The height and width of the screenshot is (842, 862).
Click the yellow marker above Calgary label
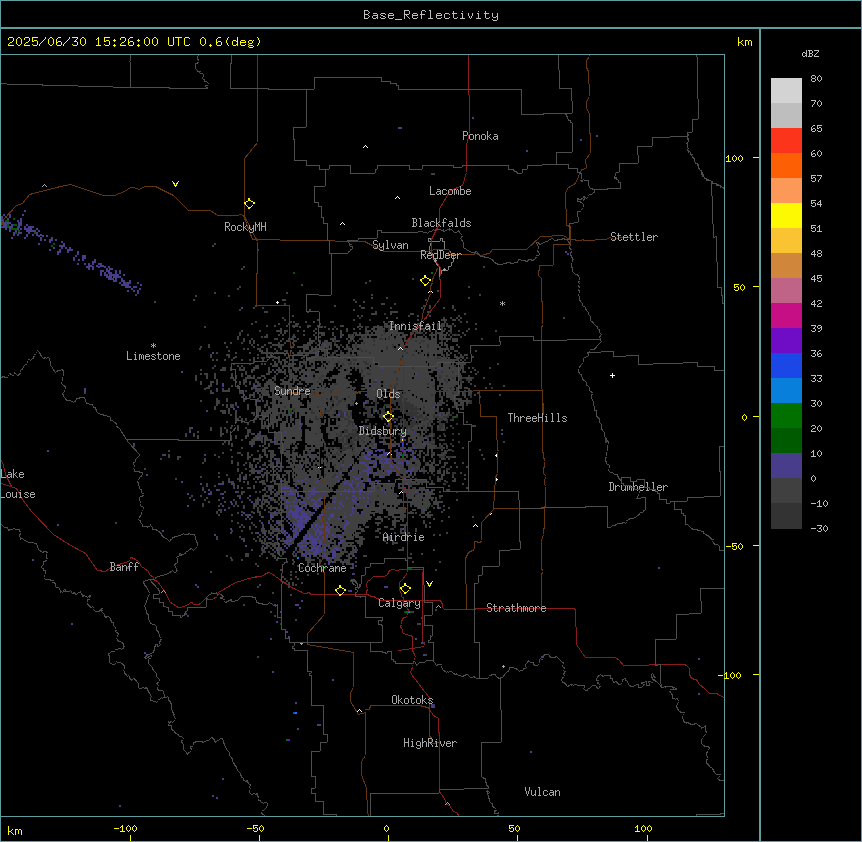click(x=405, y=589)
